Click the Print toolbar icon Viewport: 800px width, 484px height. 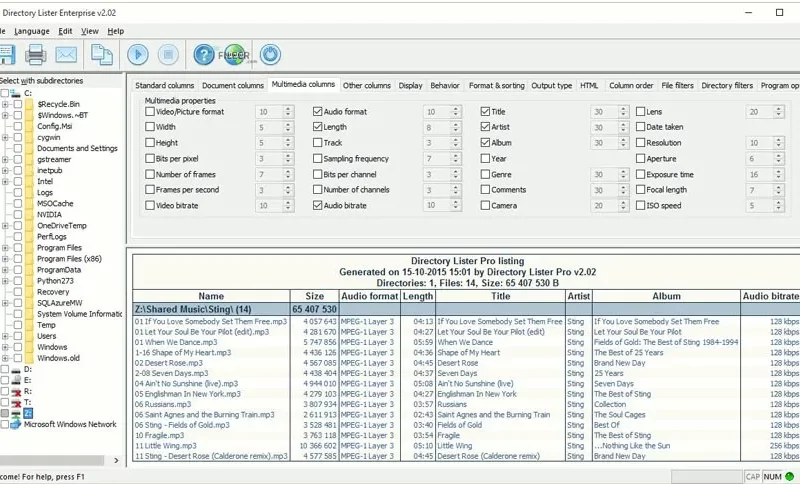pos(36,55)
